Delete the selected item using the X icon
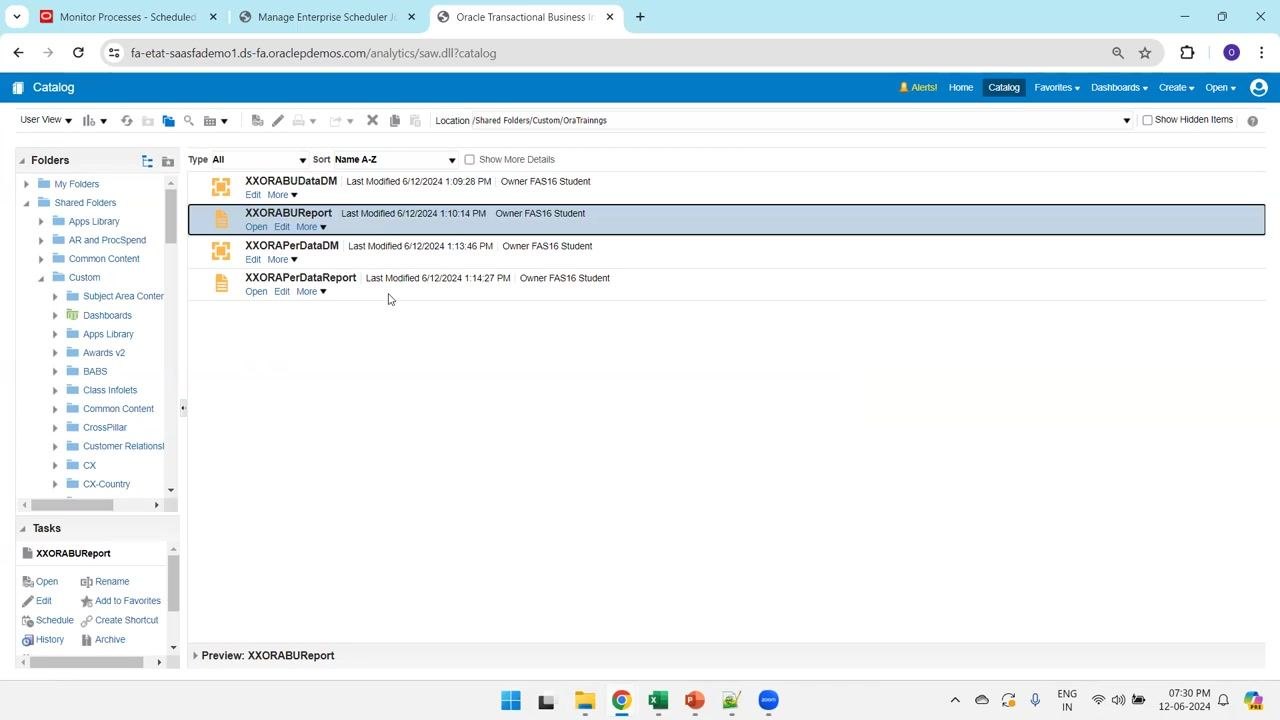The height and width of the screenshot is (720, 1280). pos(372,120)
